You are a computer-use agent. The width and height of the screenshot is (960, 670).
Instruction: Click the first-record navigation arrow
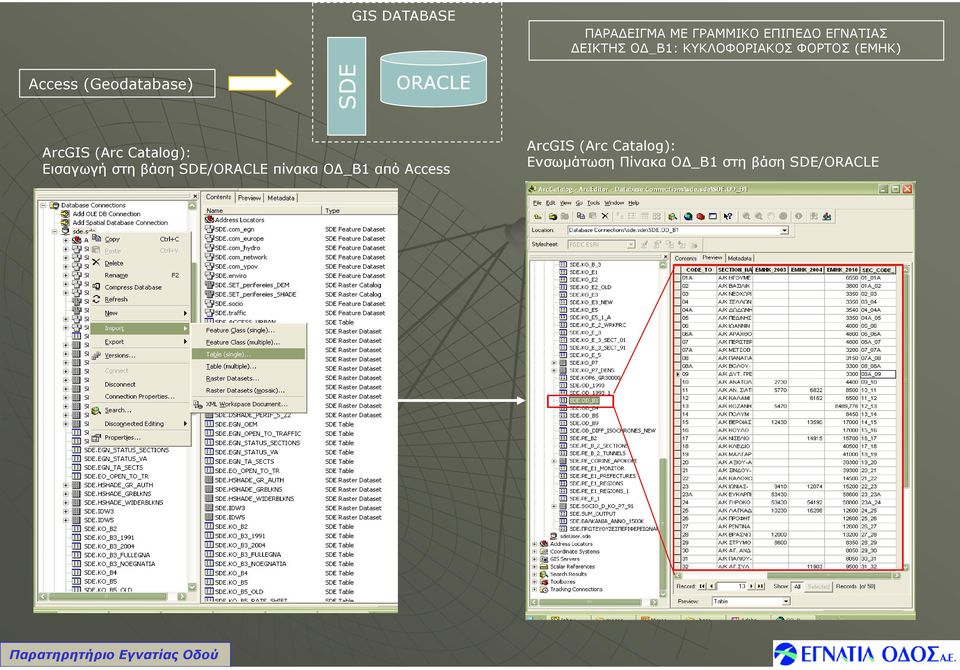click(x=702, y=586)
